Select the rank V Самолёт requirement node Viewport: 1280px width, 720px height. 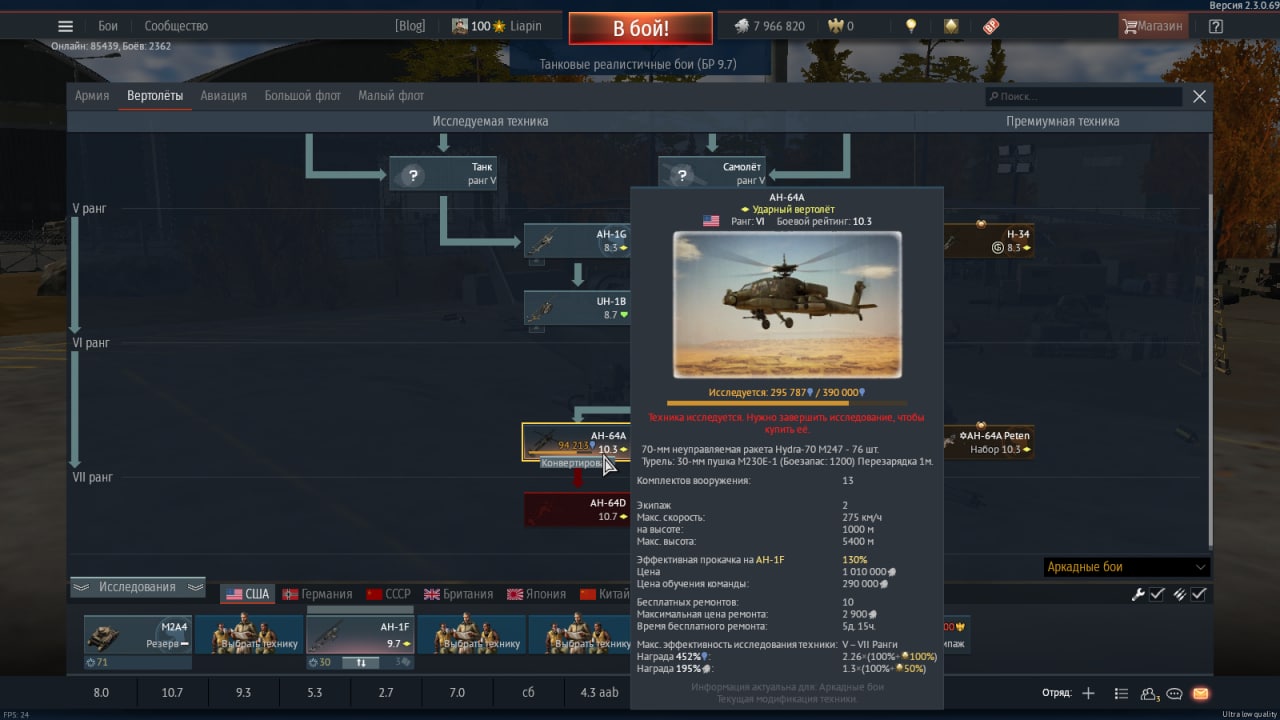pyautogui.click(x=712, y=174)
